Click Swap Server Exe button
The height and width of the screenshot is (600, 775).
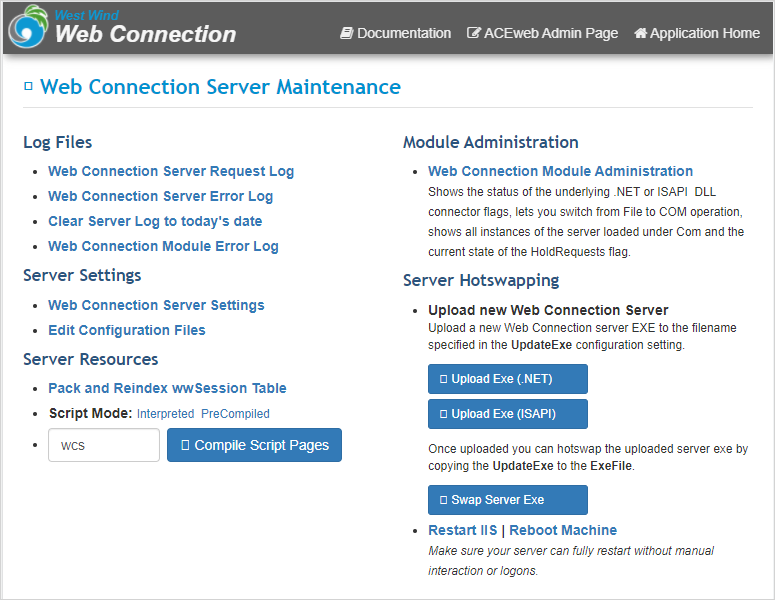click(508, 500)
